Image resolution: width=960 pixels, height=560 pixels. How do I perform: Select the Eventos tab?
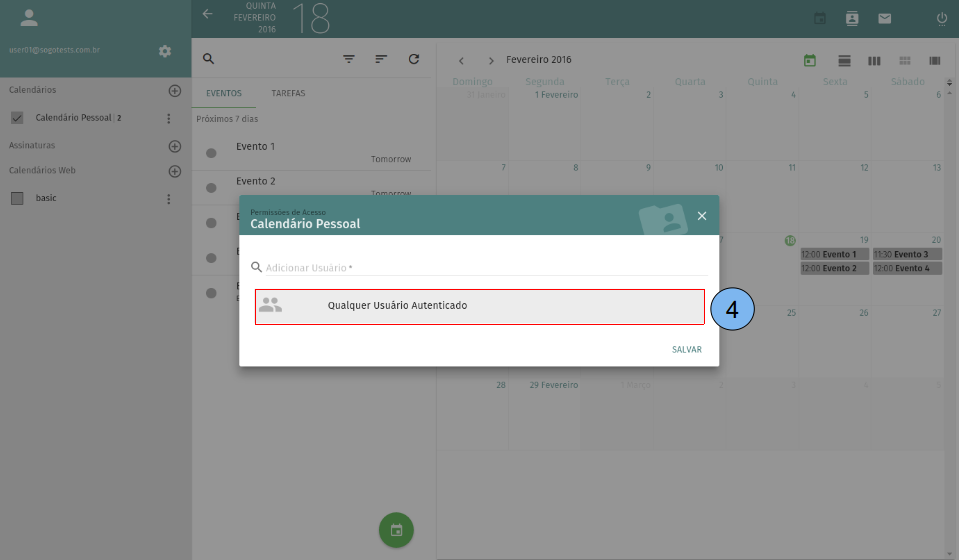pos(223,93)
